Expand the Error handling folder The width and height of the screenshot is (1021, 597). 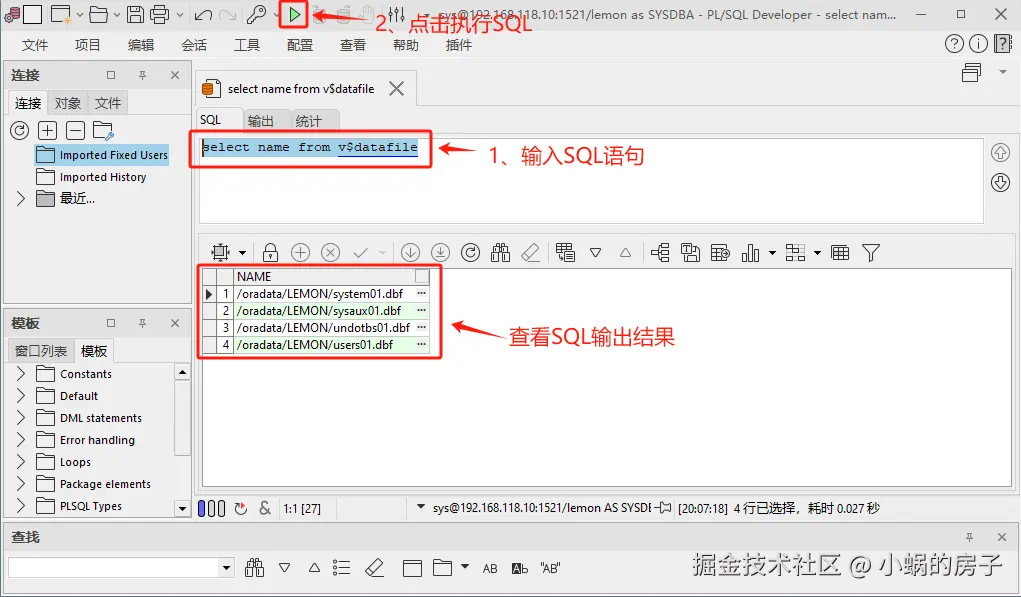coord(20,440)
